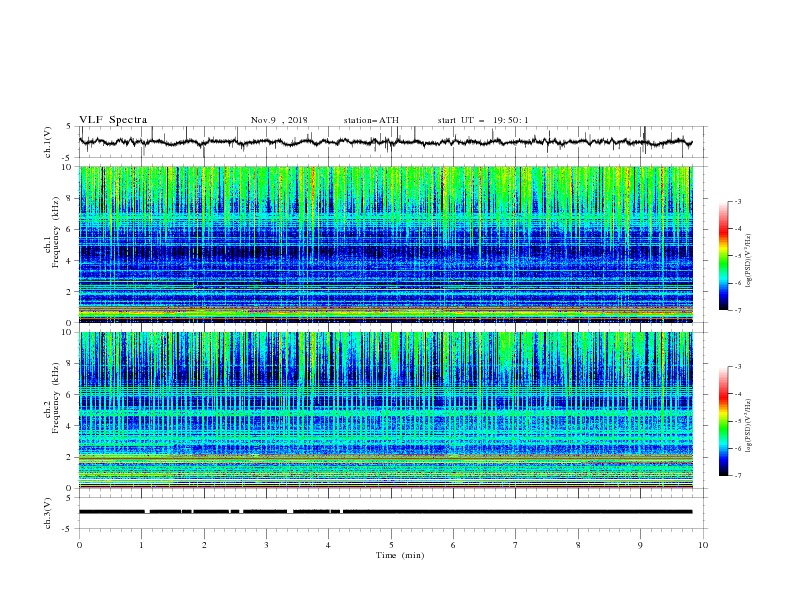Click inside the ch.1 spectrogram panel
The height and width of the screenshot is (612, 792).
coord(386,244)
